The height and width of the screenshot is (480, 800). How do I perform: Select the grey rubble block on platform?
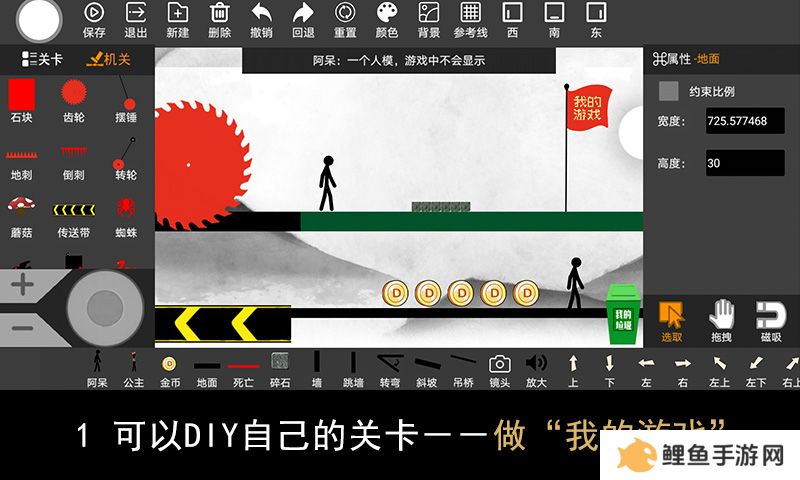point(441,207)
